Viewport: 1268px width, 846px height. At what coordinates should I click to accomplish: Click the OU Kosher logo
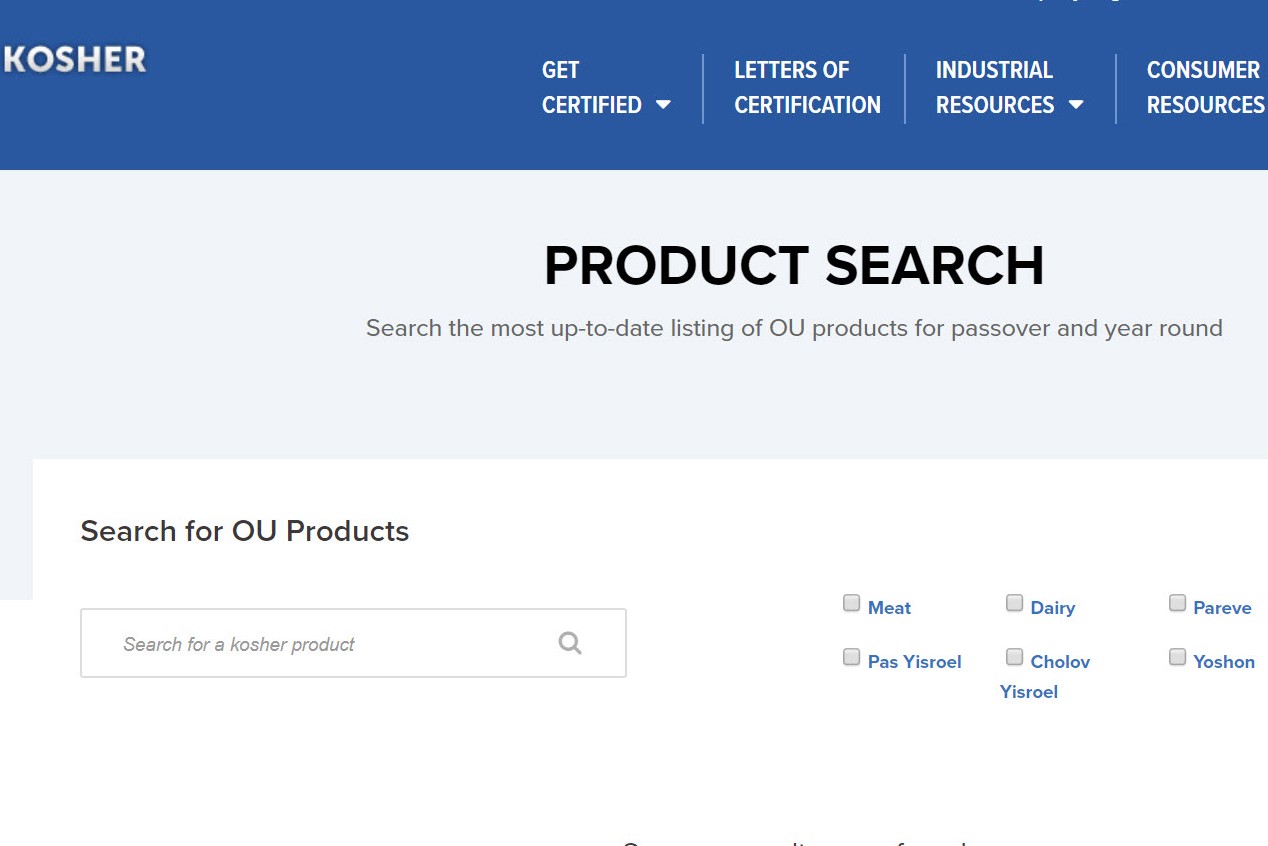click(x=74, y=60)
